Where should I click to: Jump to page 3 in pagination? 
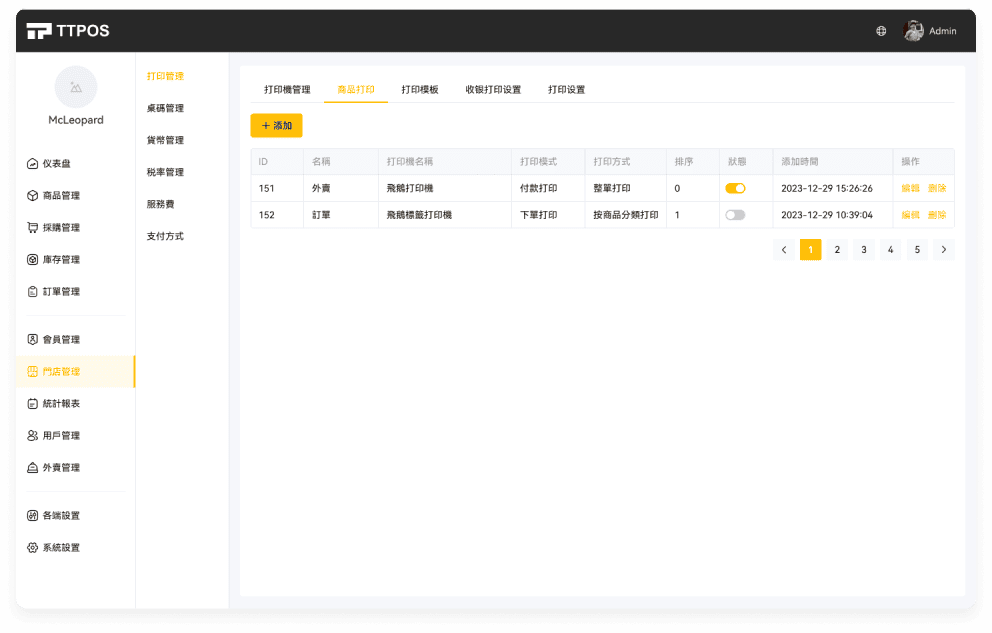tap(864, 250)
